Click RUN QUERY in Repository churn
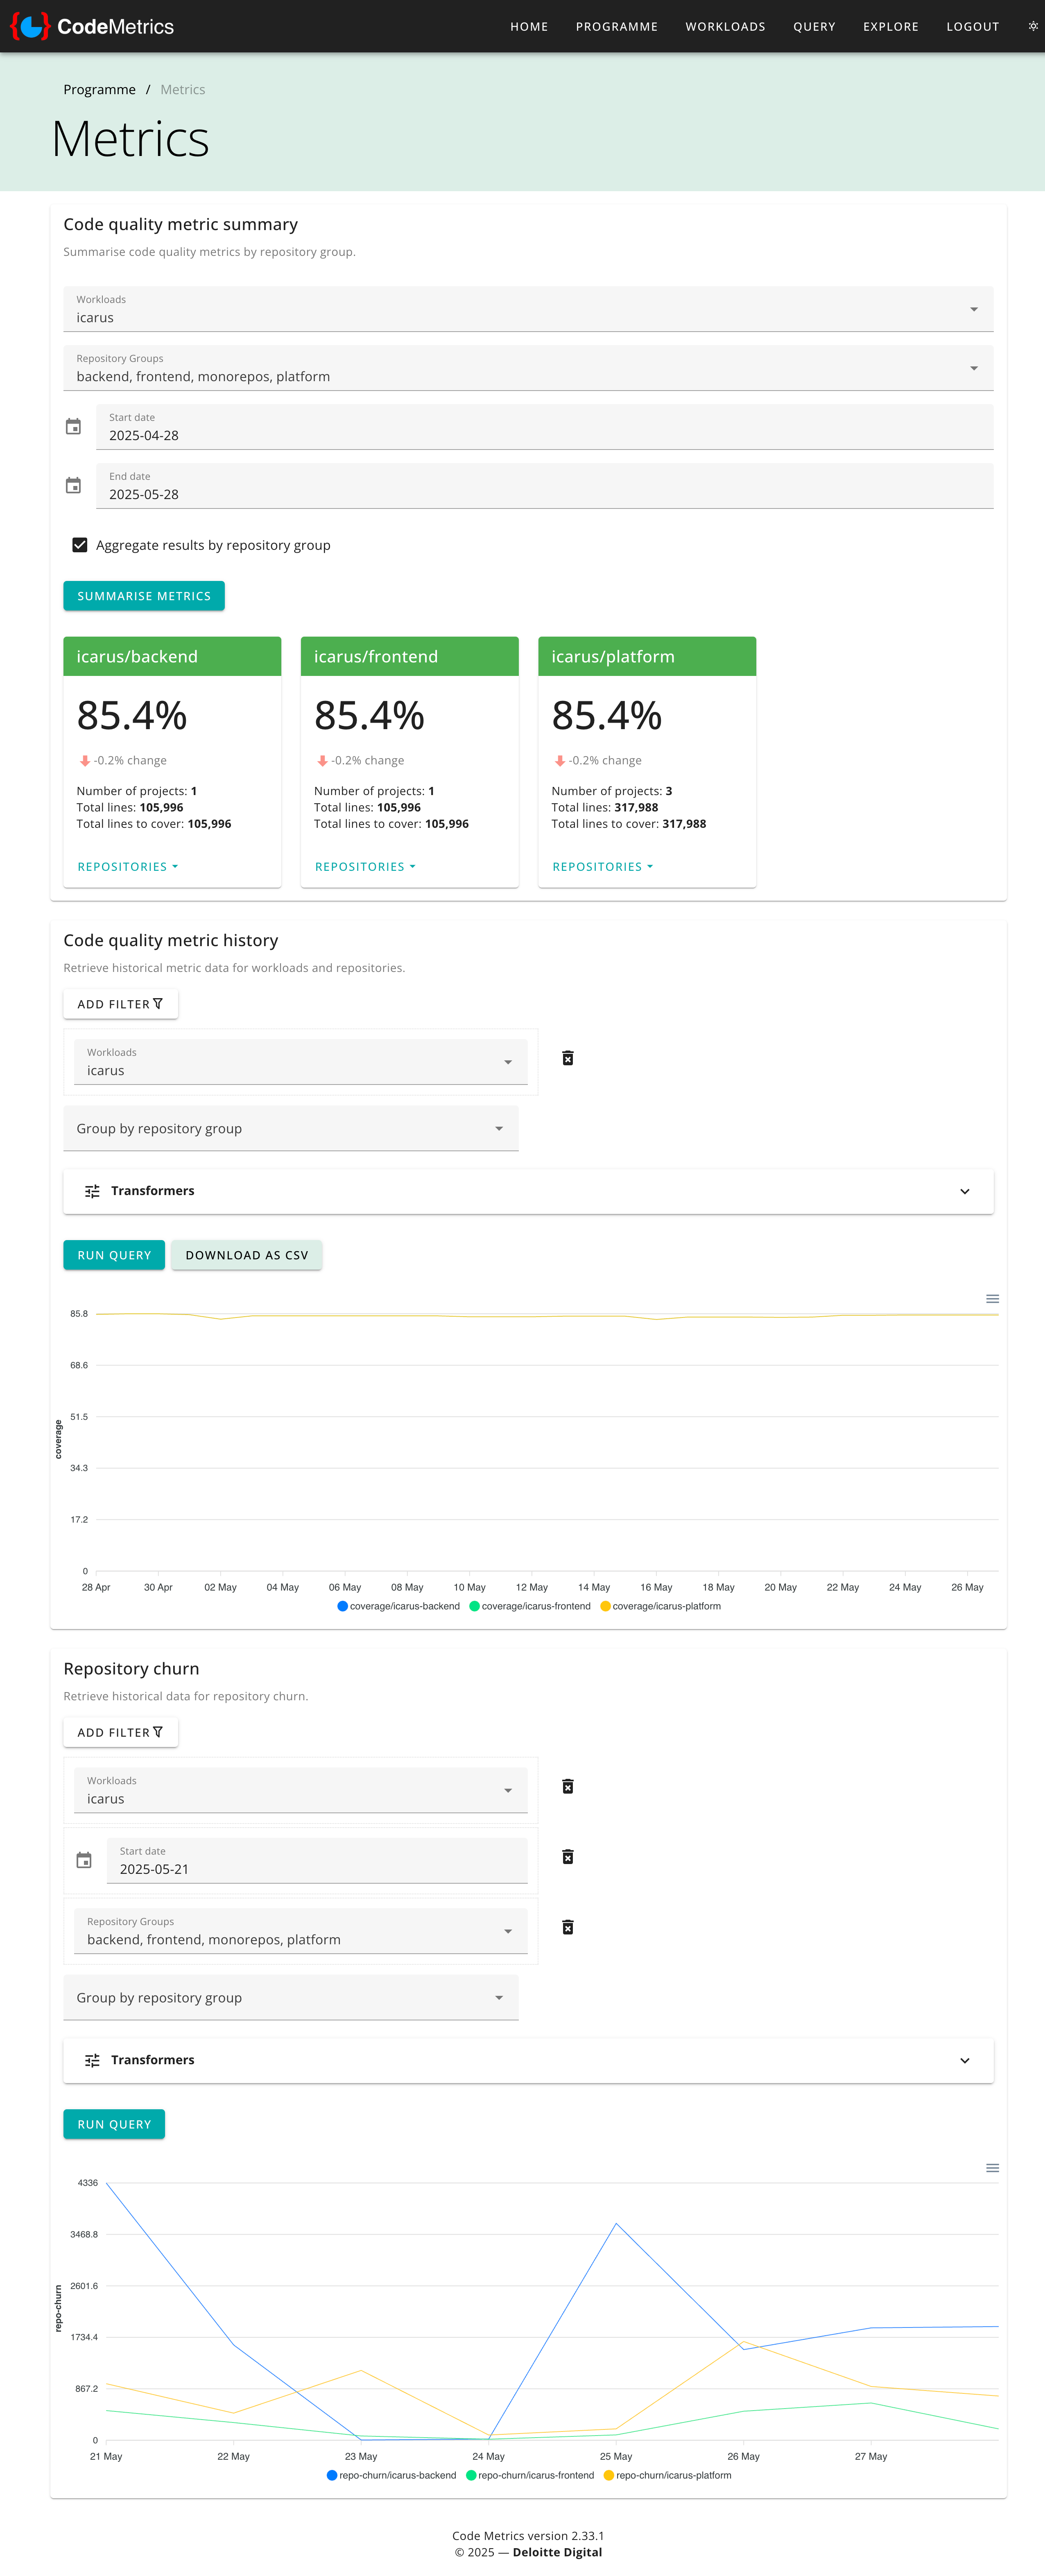 coord(114,2124)
